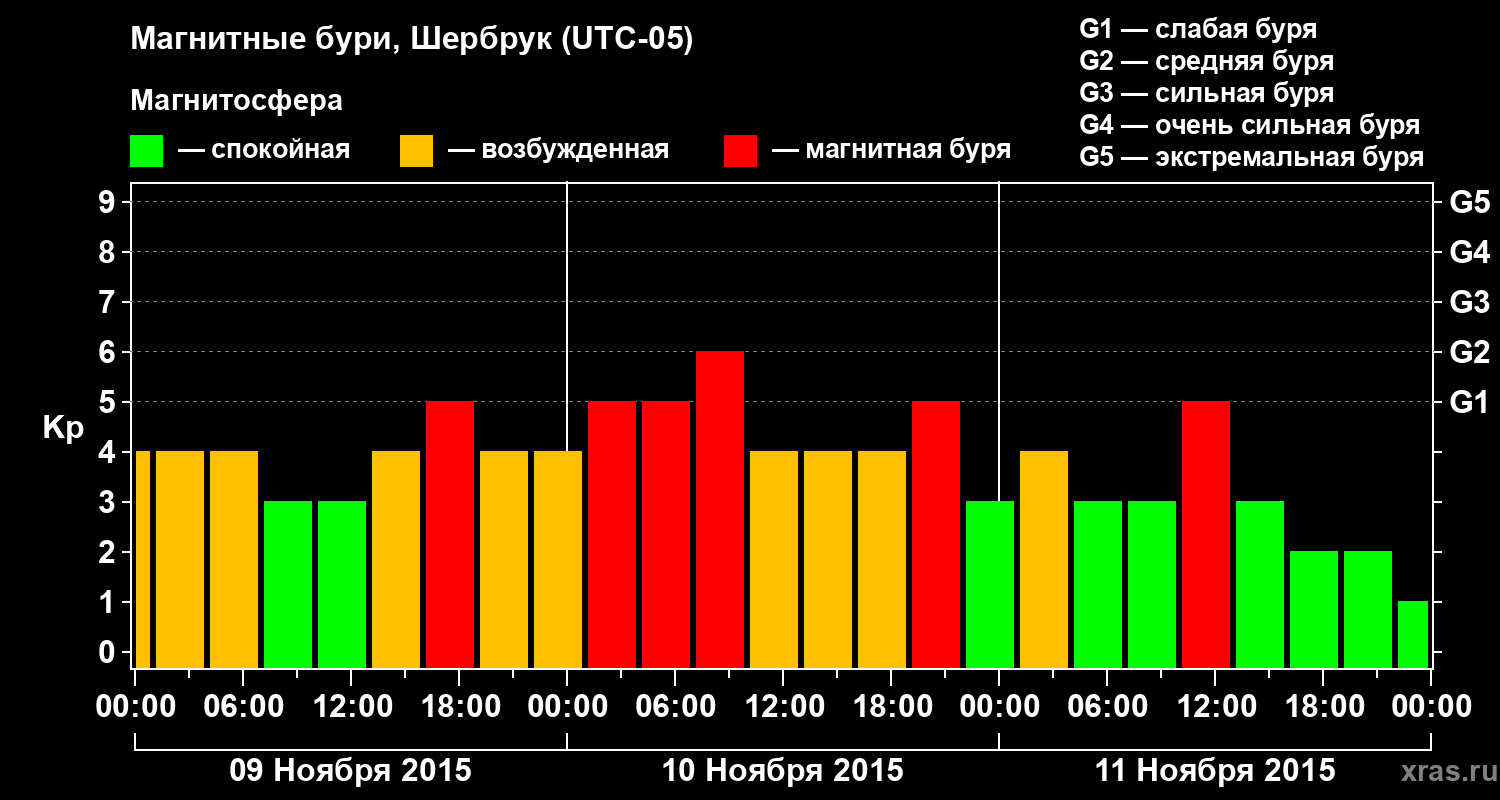Click the 'Kp' vertical axis label
Image resolution: width=1500 pixels, height=800 pixels.
click(63, 428)
